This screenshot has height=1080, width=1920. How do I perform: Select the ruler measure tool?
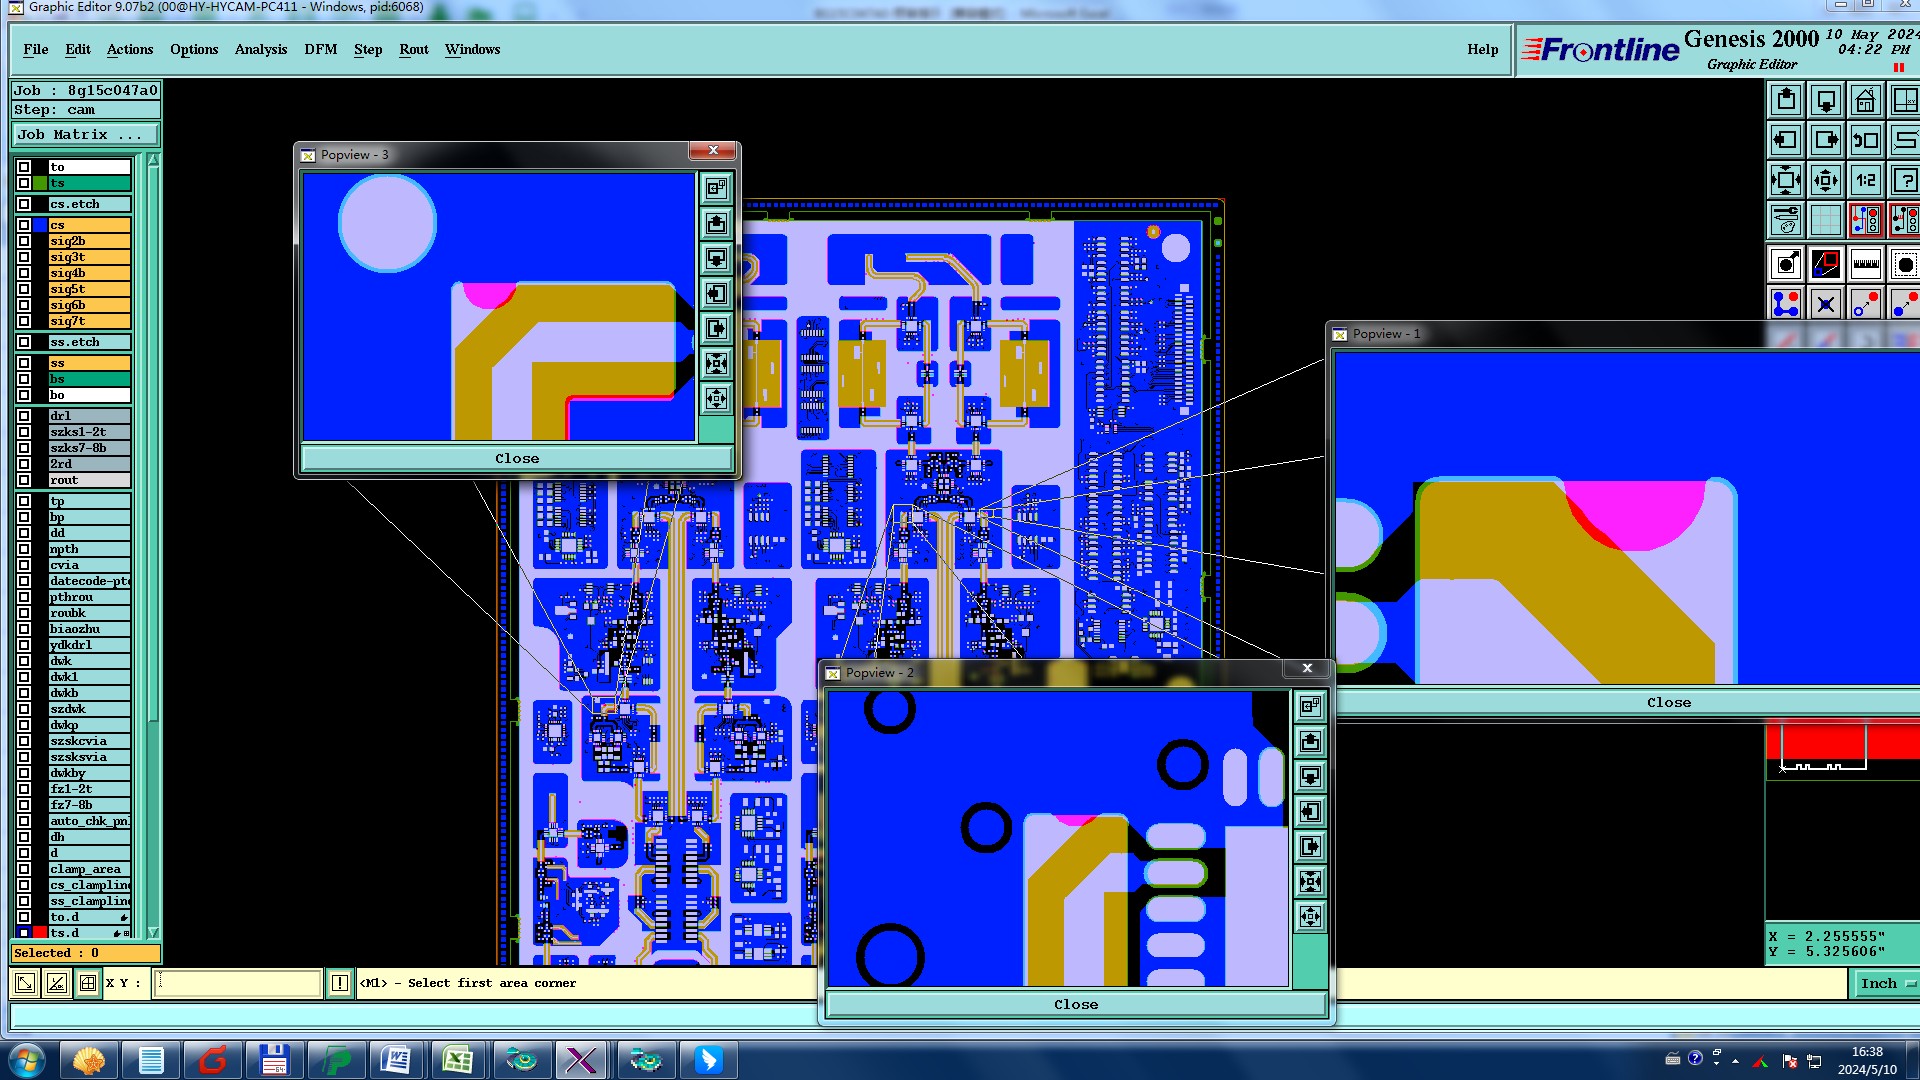point(1866,264)
